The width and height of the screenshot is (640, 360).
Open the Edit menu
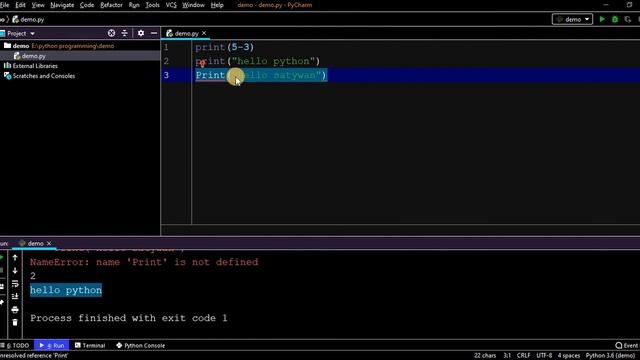point(20,5)
